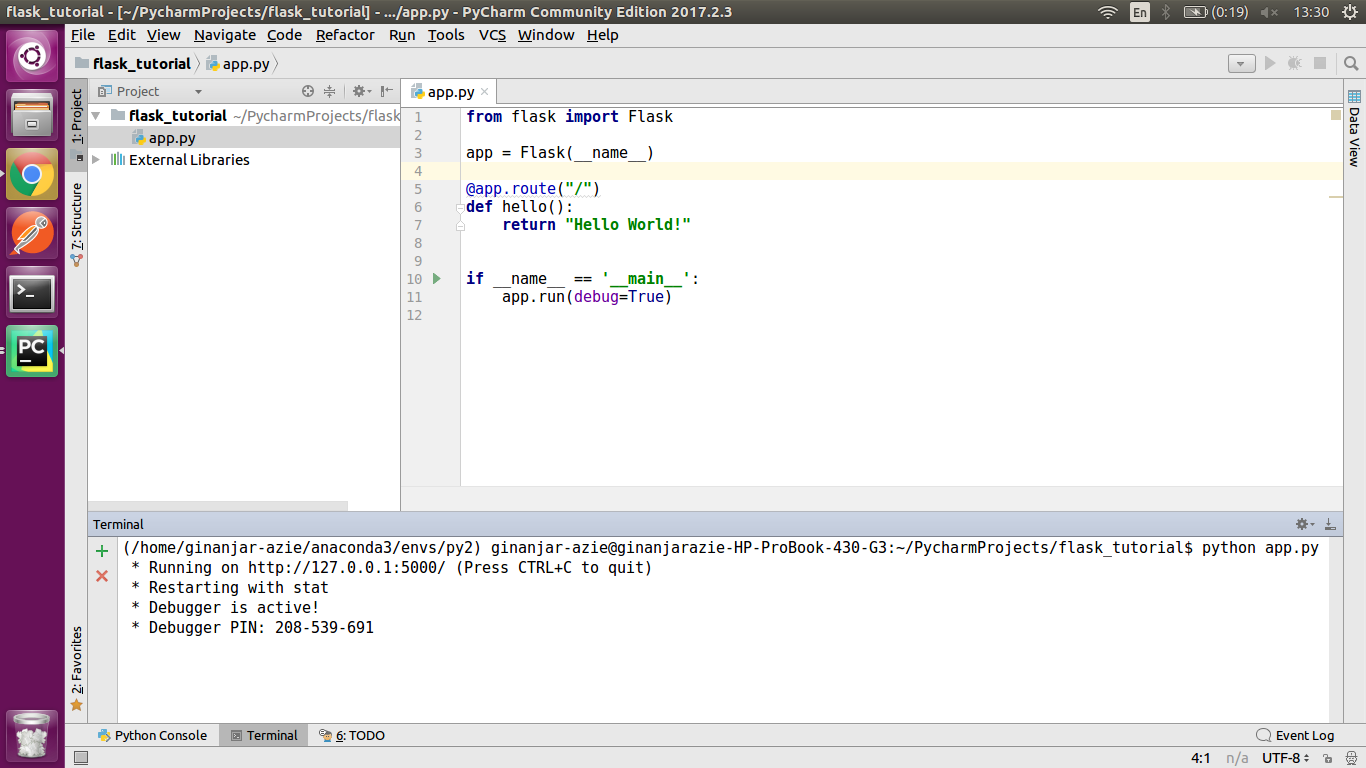Expand the External Libraries tree node
The height and width of the screenshot is (768, 1366).
[x=96, y=160]
